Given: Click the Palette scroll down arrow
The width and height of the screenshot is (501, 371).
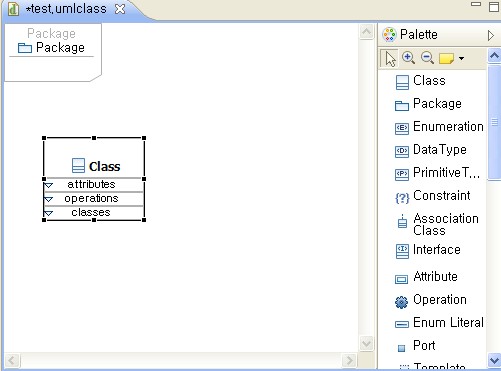Looking at the screenshot, I should click(494, 360).
